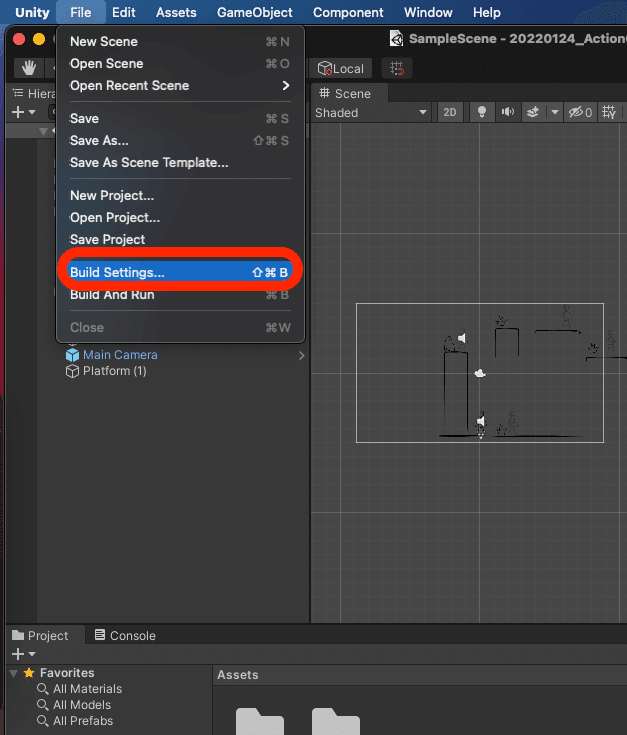Open the Project panel create dropdown arrow
Screen dimensions: 627x735
pyautogui.click(x=32, y=654)
